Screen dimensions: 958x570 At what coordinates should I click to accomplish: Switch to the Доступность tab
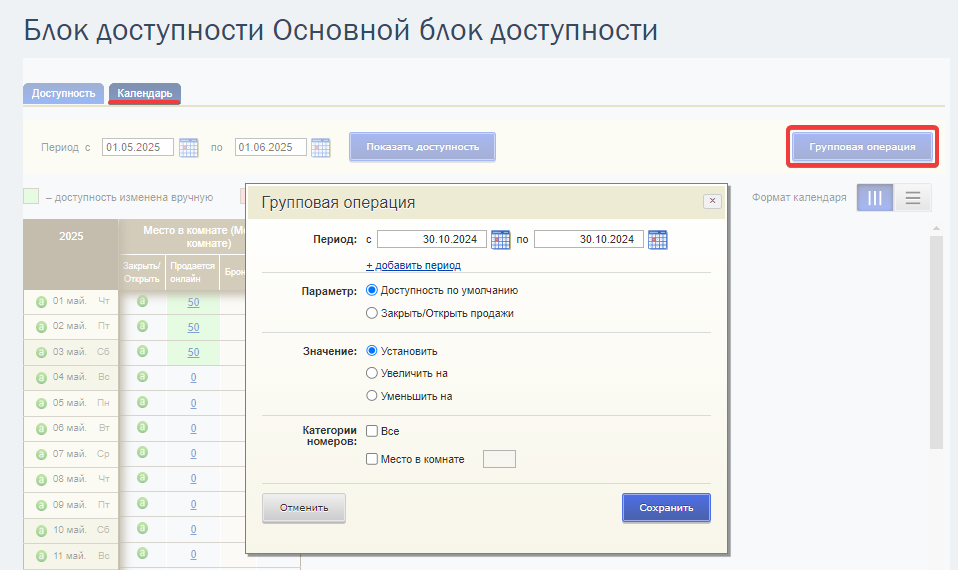tap(64, 93)
